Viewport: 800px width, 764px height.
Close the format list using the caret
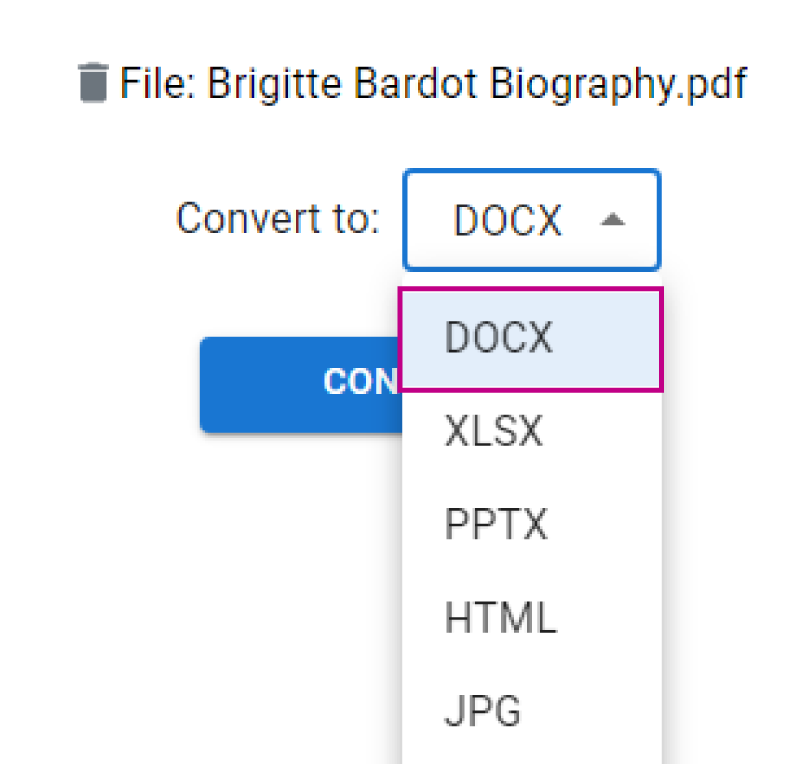coord(612,221)
